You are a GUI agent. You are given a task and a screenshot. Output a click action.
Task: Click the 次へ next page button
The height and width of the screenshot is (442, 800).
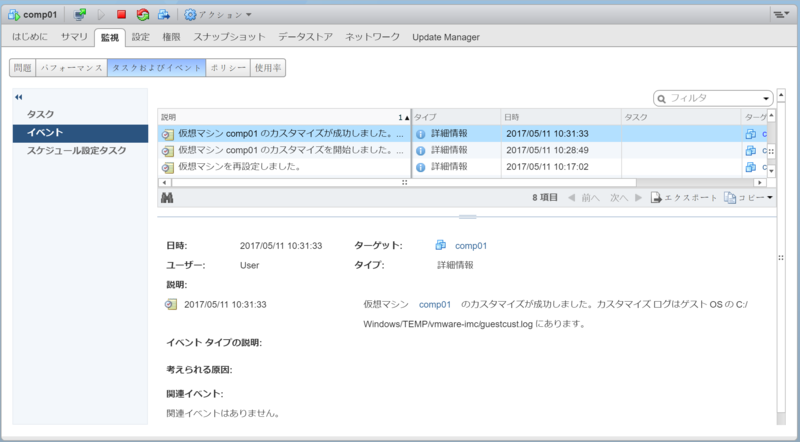[626, 198]
